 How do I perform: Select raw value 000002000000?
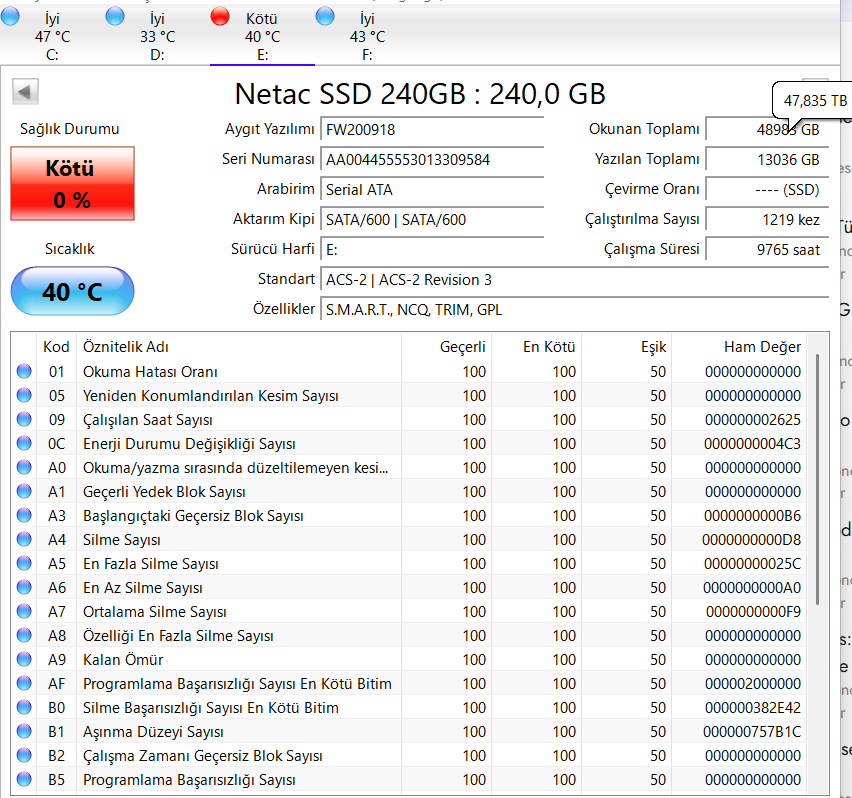(753, 683)
